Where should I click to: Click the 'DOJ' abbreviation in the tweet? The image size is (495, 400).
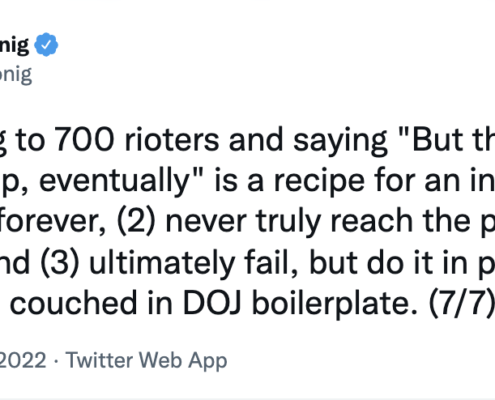(212, 303)
